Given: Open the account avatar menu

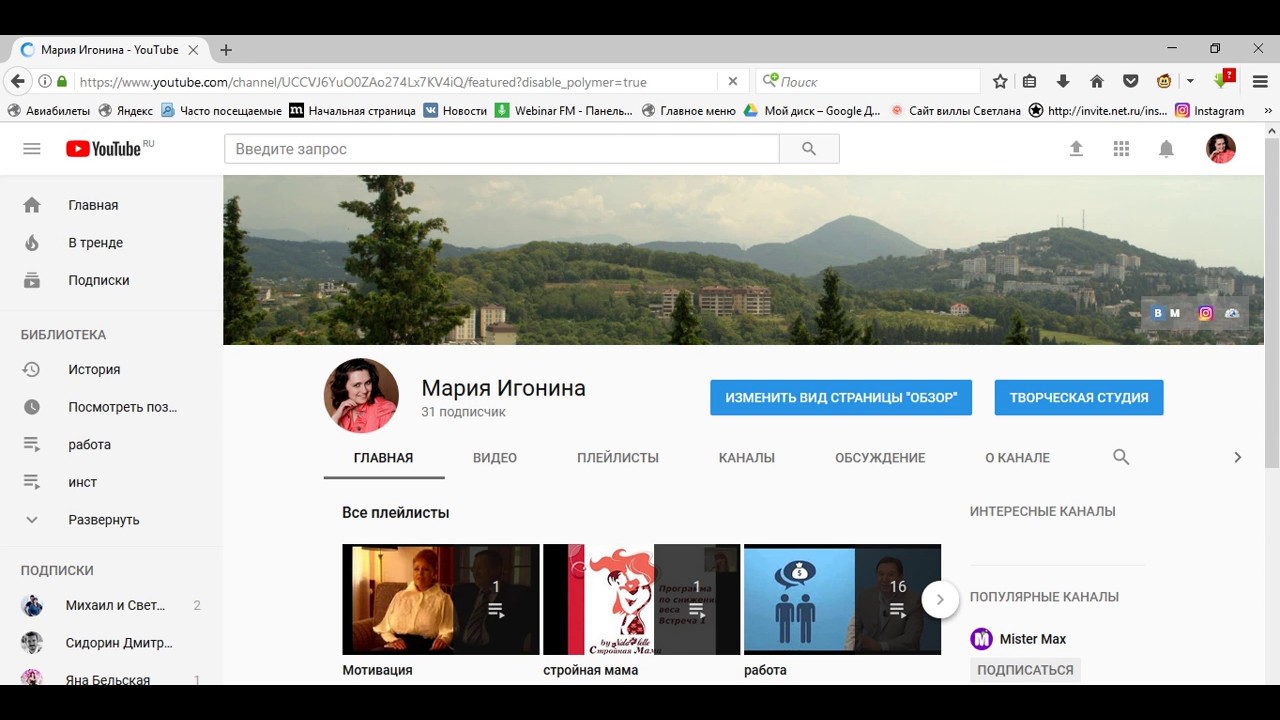Looking at the screenshot, I should (x=1221, y=149).
